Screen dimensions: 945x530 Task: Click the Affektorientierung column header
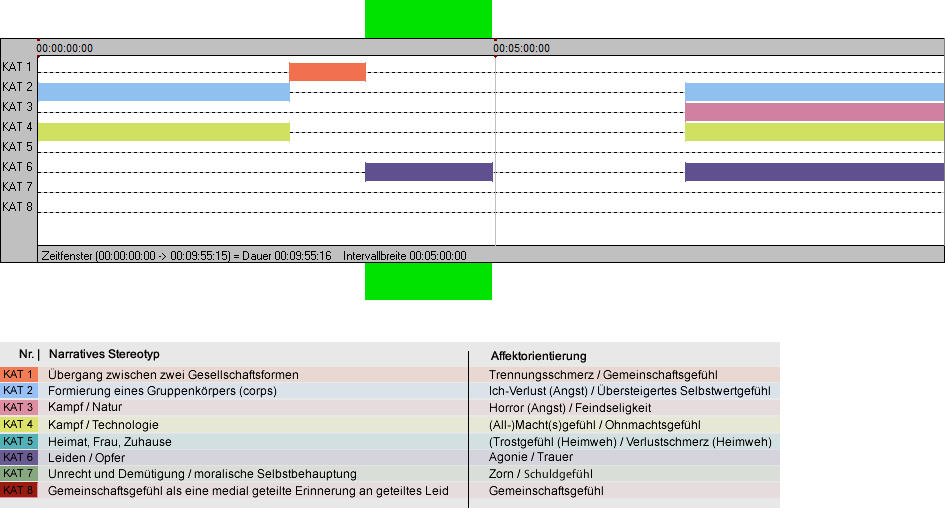click(538, 356)
